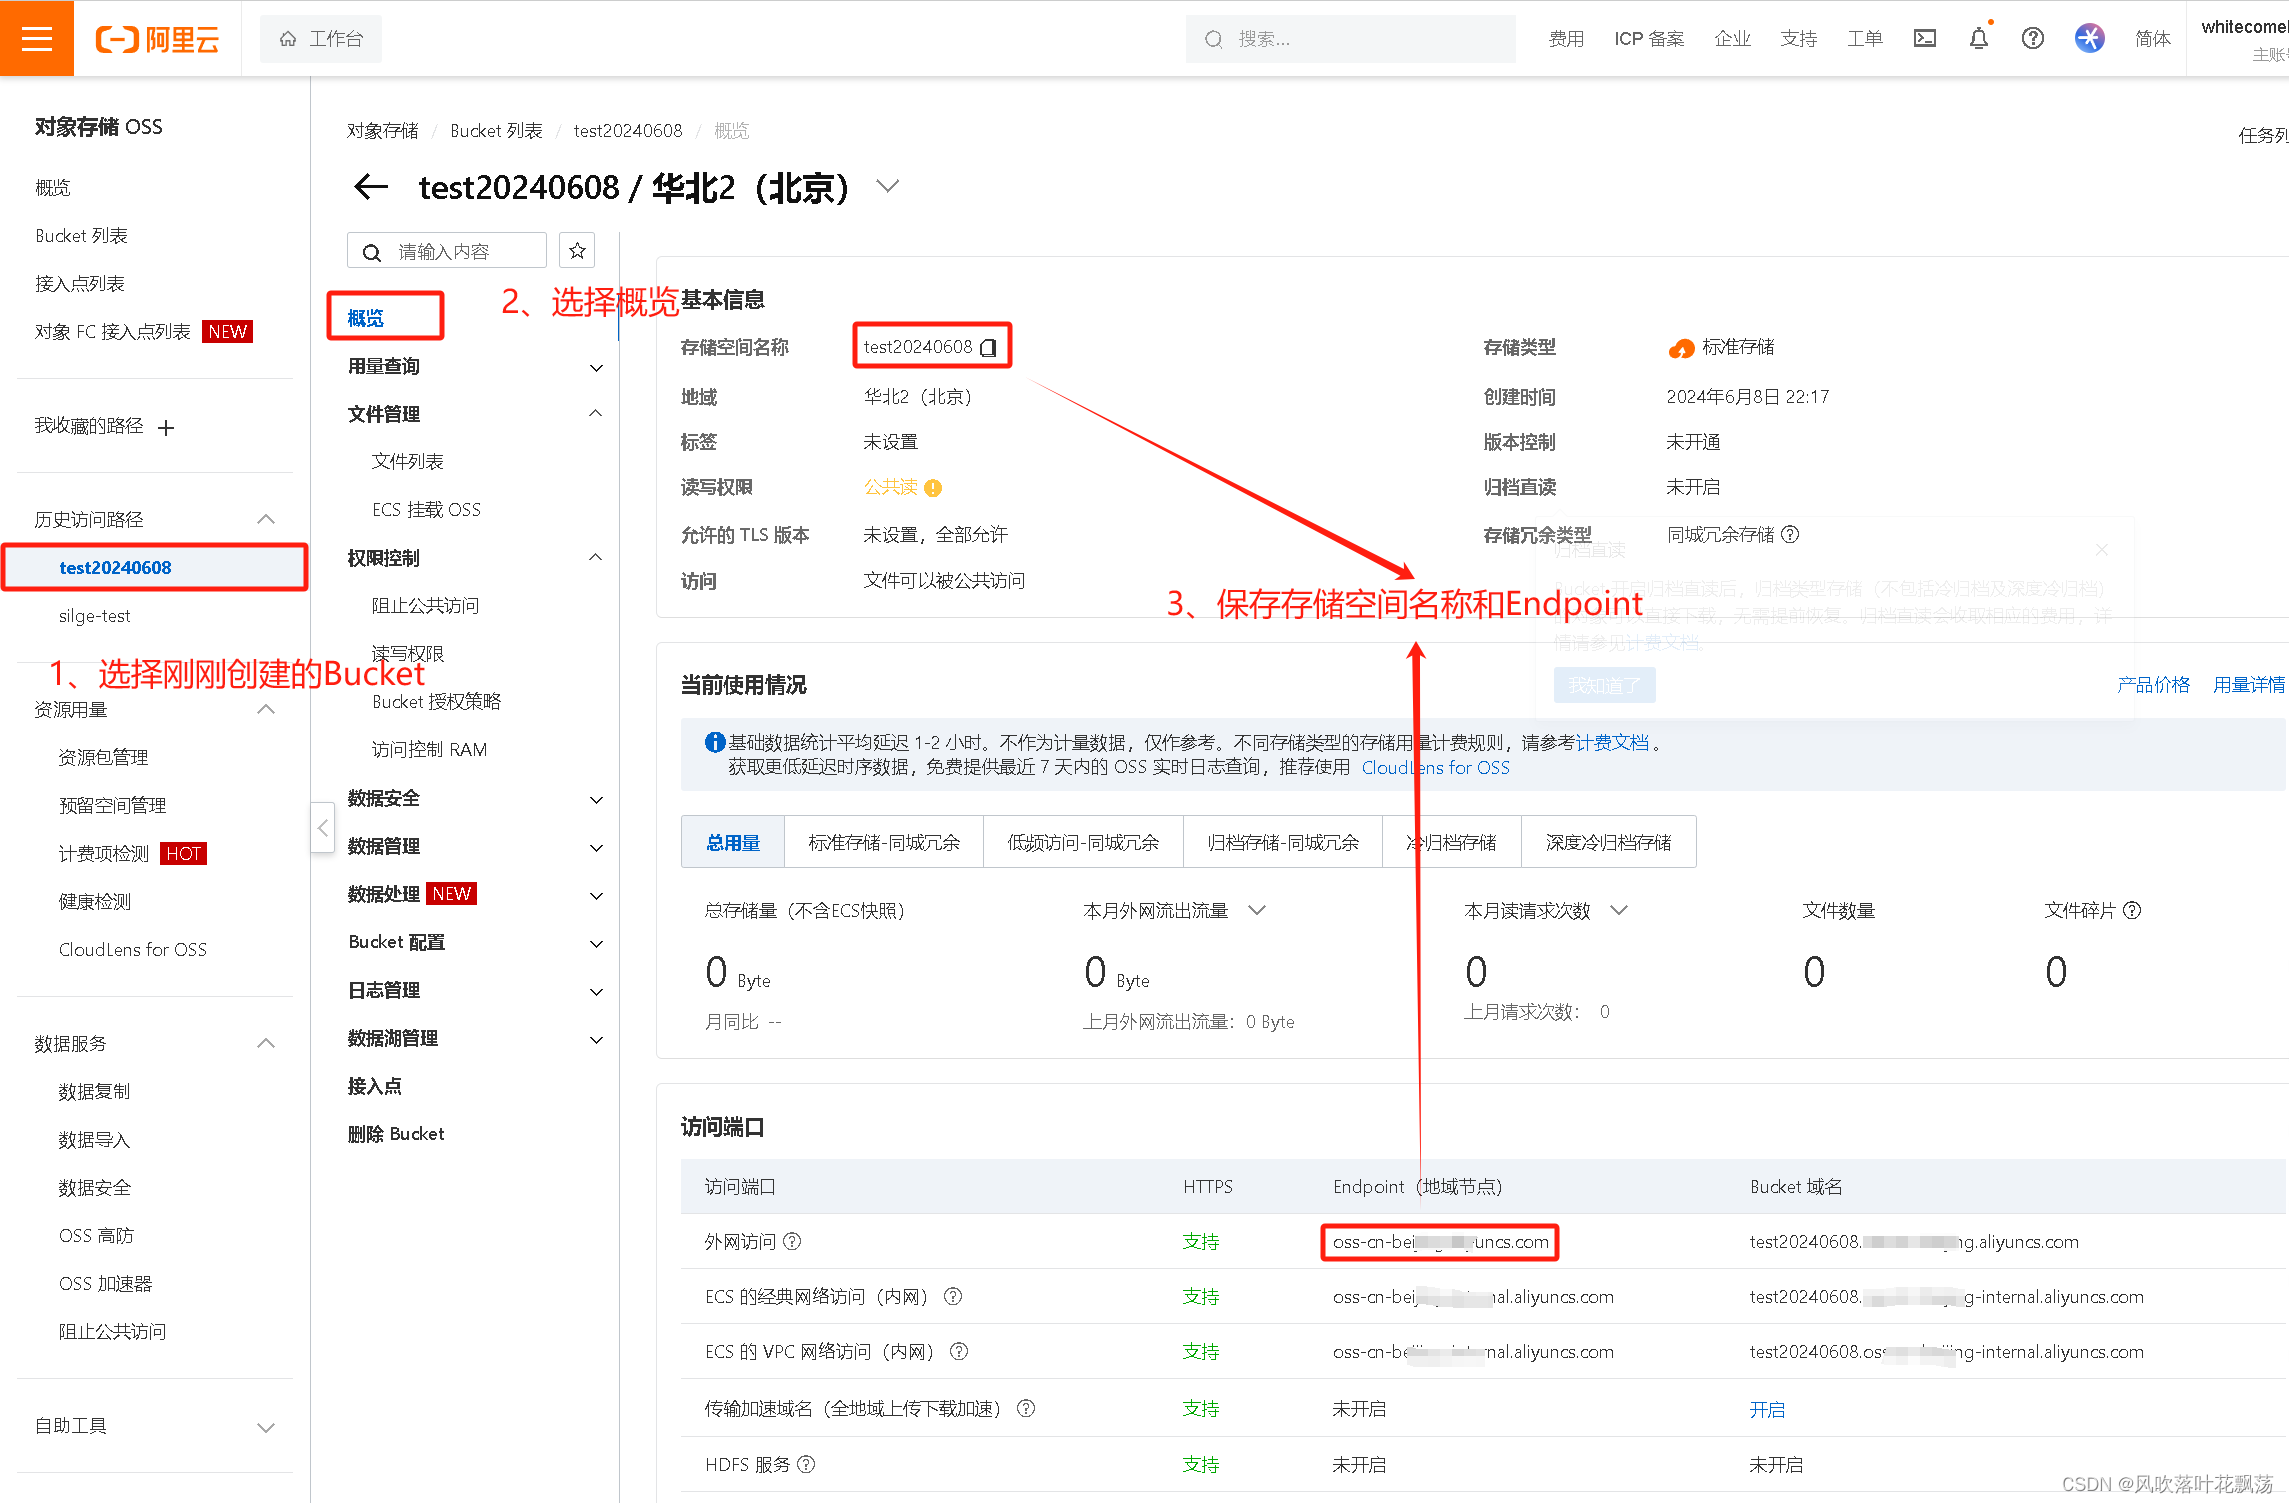Viewport: 2289px width, 1503px height.
Task: Open 文件列表 menu item
Action: [407, 461]
